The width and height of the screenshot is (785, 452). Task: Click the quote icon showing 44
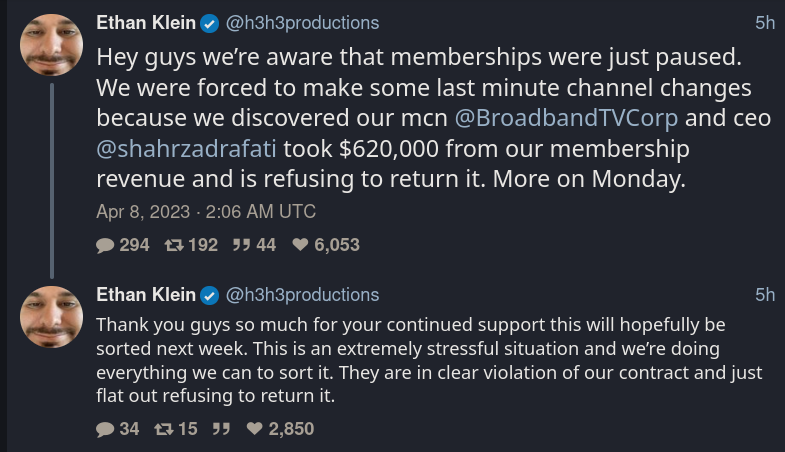click(241, 245)
